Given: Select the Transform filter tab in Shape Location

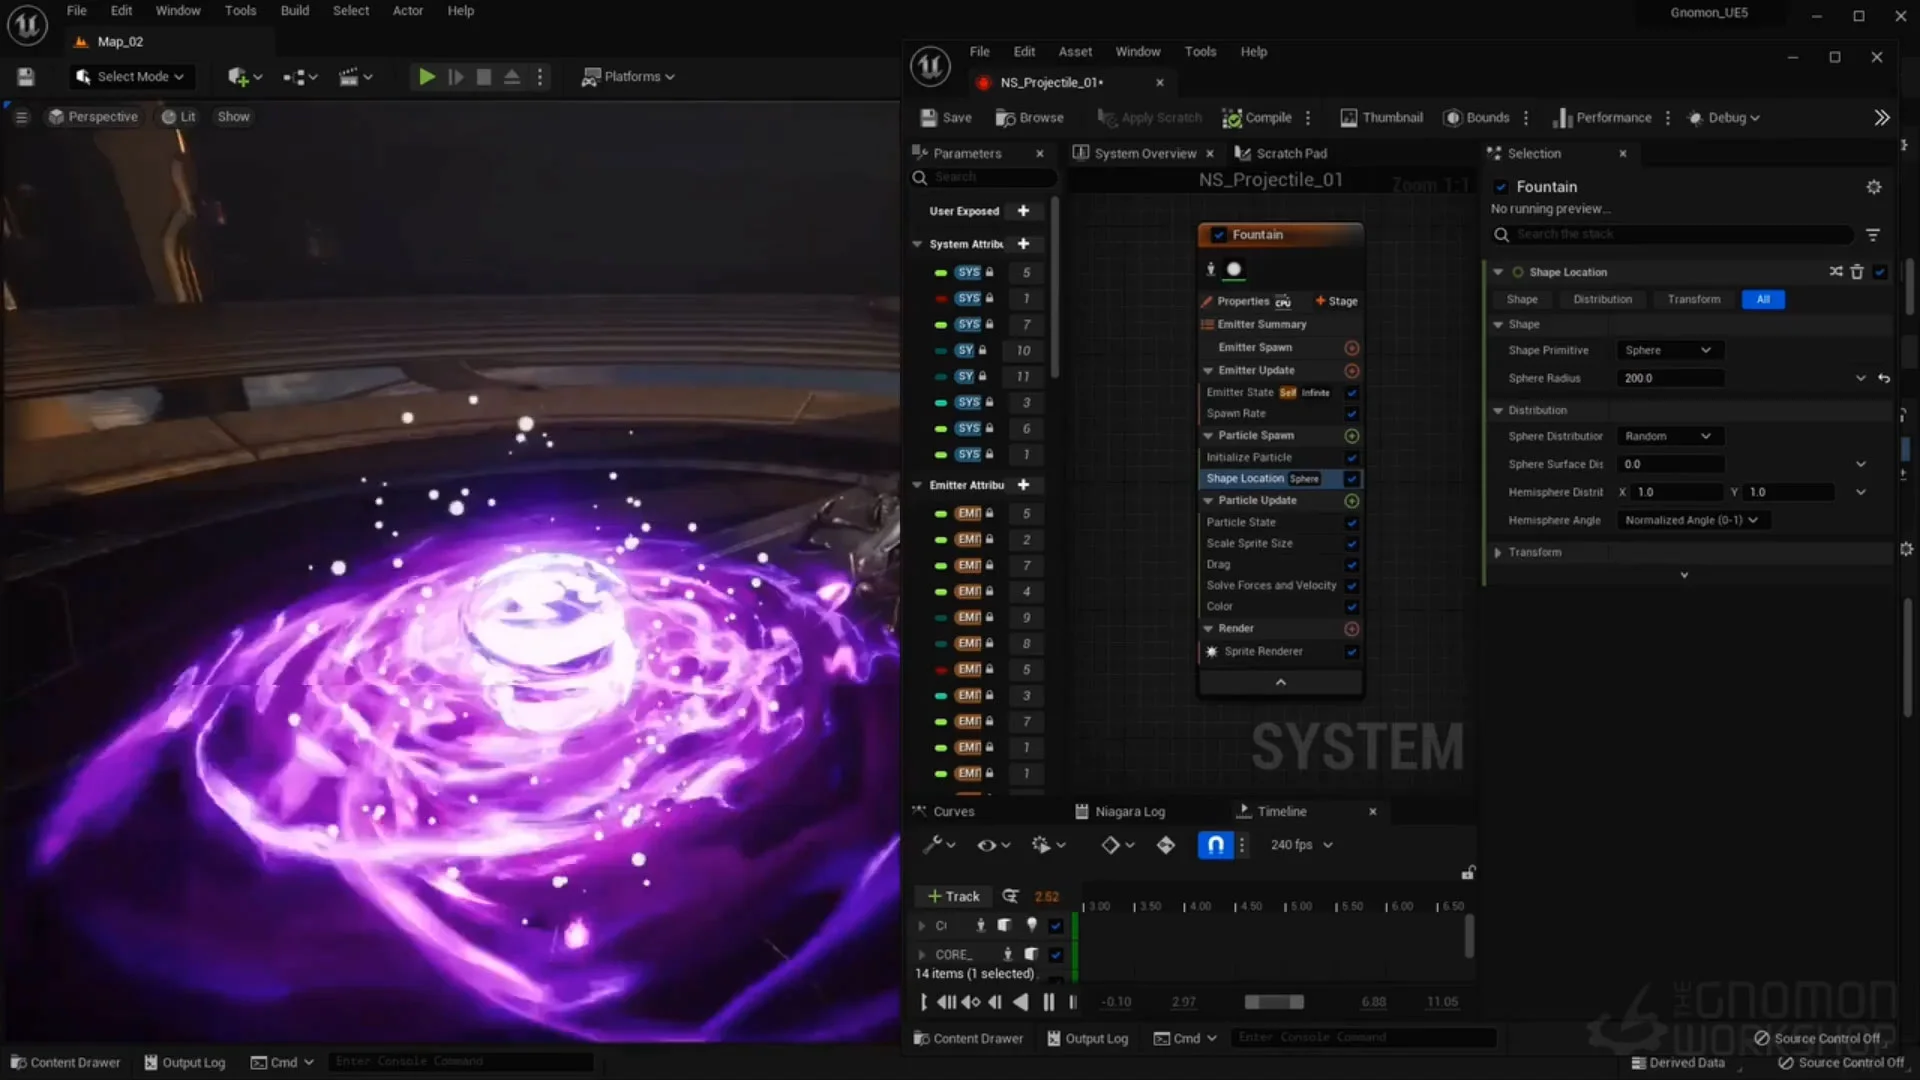Looking at the screenshot, I should [1694, 300].
